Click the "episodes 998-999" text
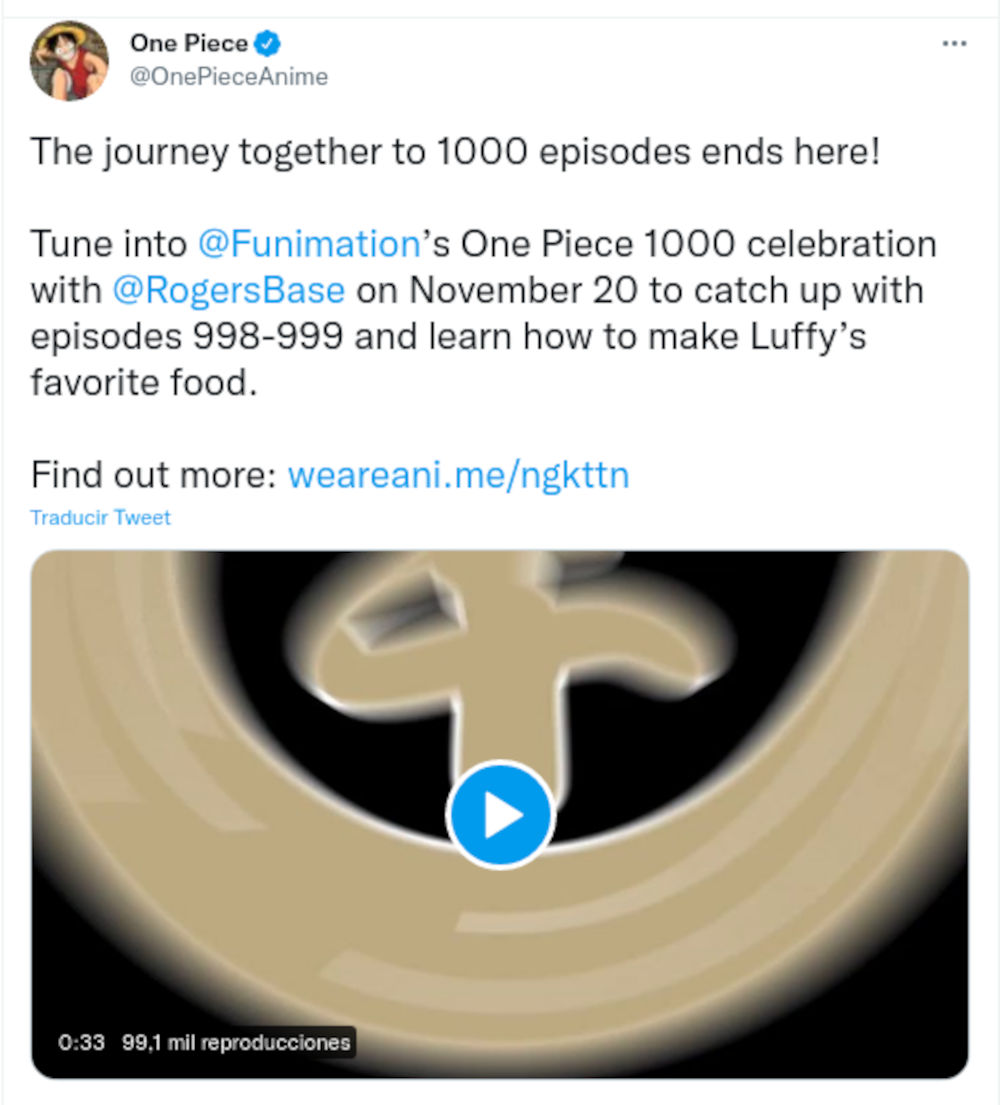1000x1105 pixels. (188, 336)
